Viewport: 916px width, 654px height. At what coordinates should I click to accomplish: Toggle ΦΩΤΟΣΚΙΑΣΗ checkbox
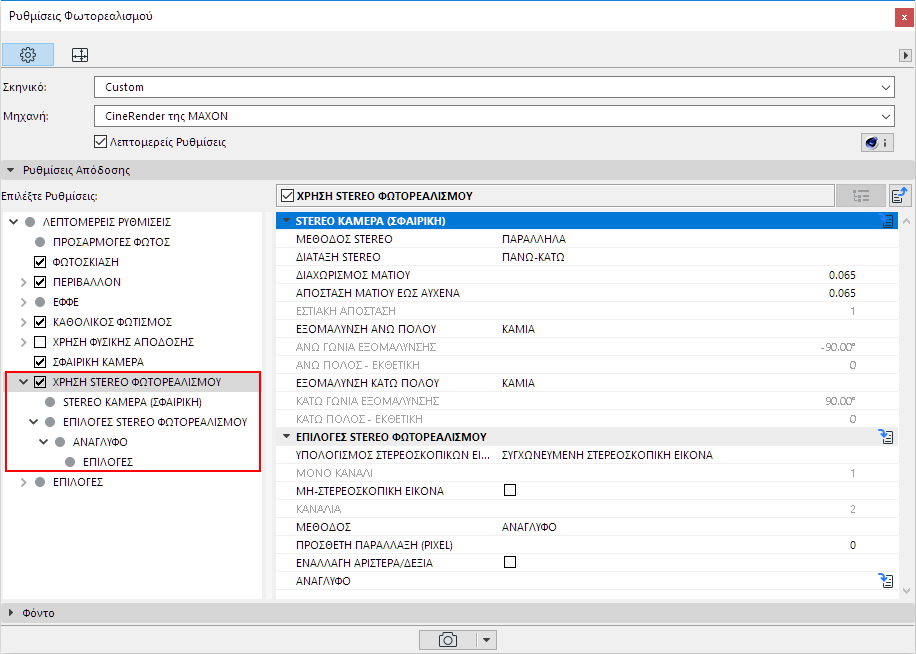(x=40, y=262)
